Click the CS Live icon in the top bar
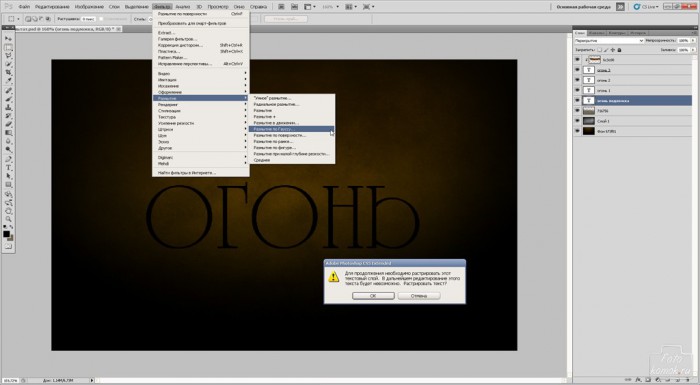The image size is (700, 385). pos(637,7)
